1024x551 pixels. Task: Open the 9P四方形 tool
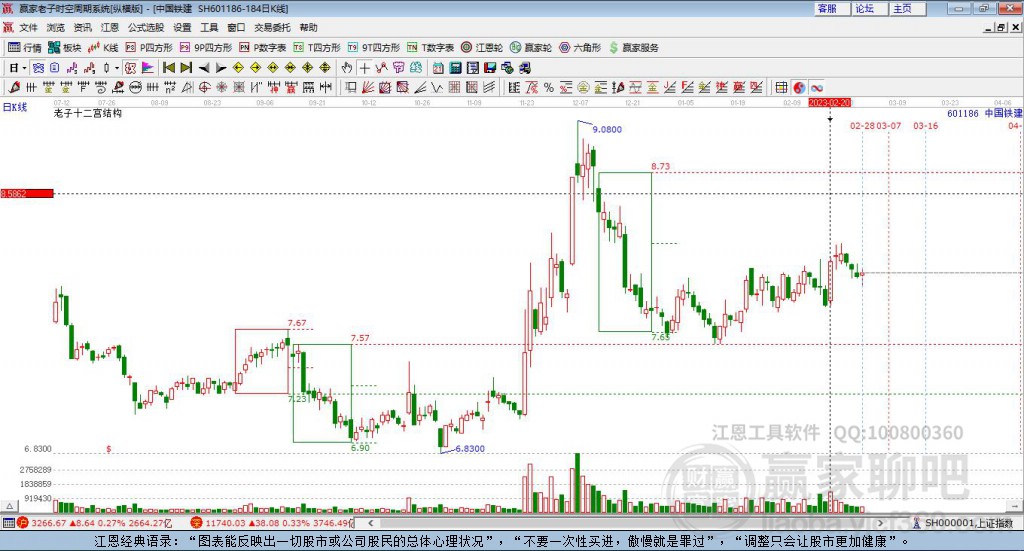[206, 48]
